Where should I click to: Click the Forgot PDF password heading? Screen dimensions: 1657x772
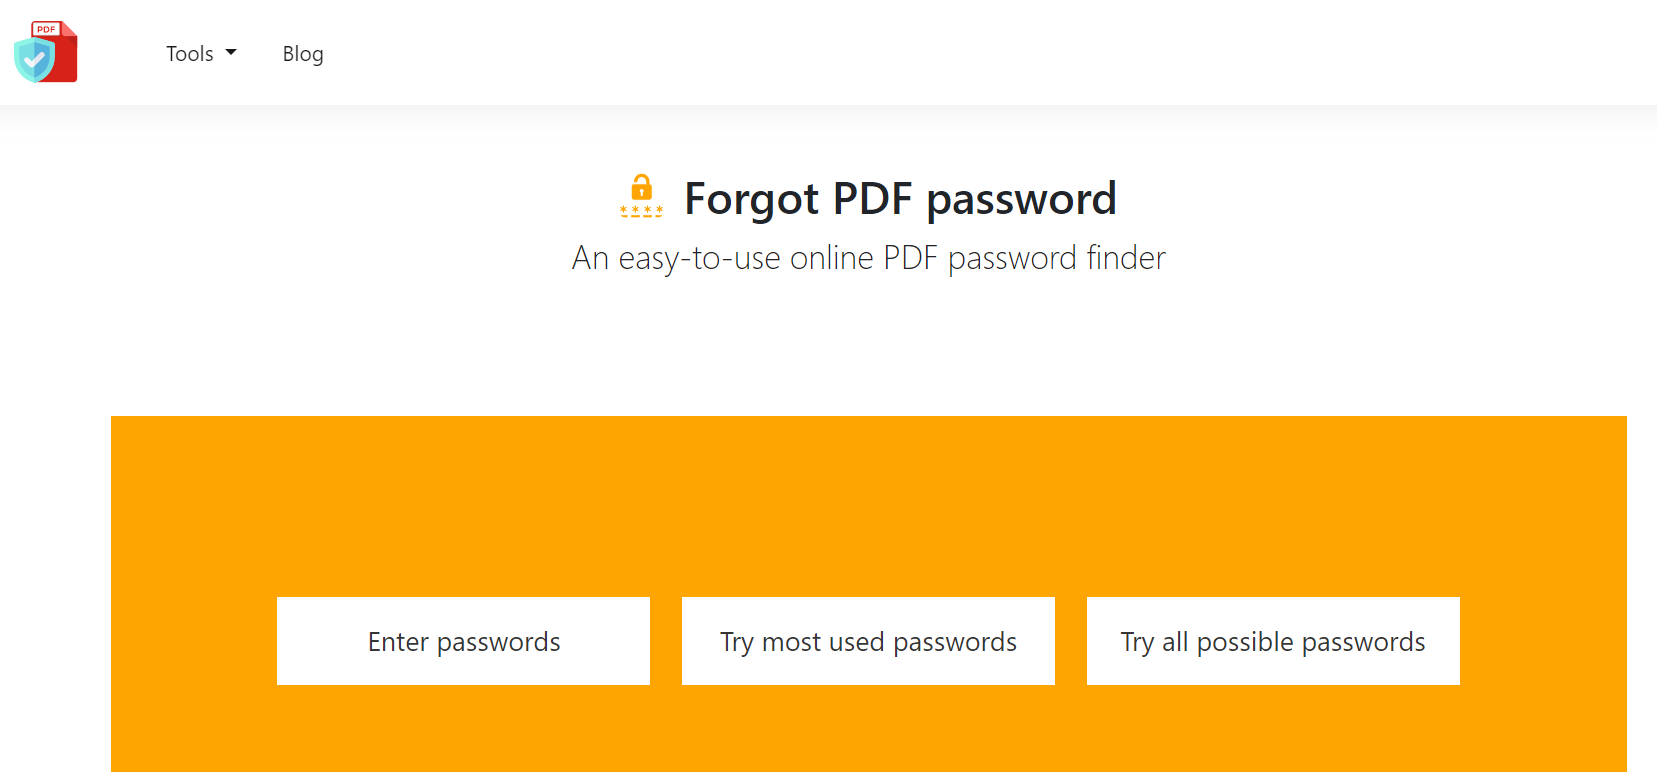click(899, 198)
